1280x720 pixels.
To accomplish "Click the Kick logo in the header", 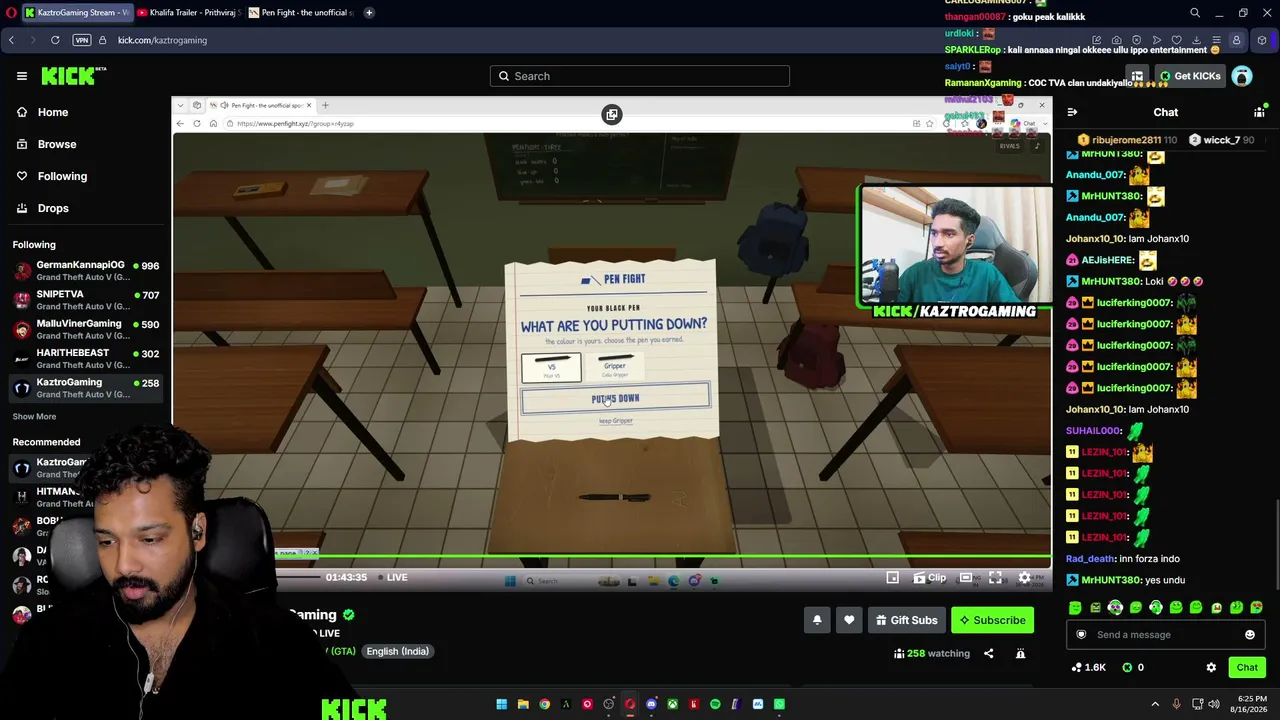I will pos(73,76).
